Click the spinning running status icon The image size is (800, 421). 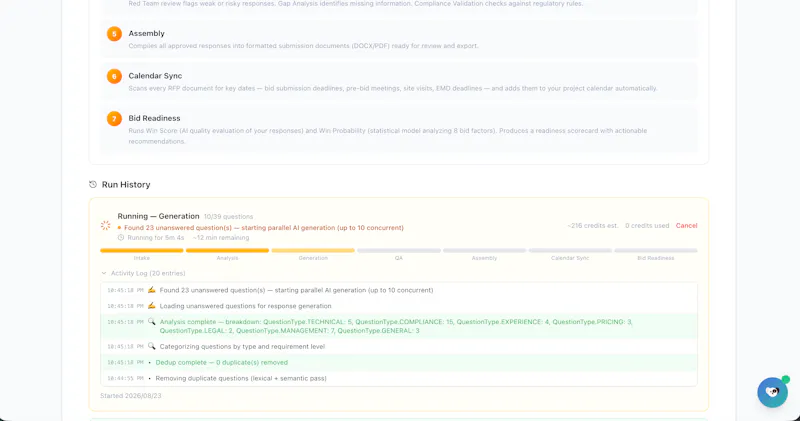click(106, 226)
